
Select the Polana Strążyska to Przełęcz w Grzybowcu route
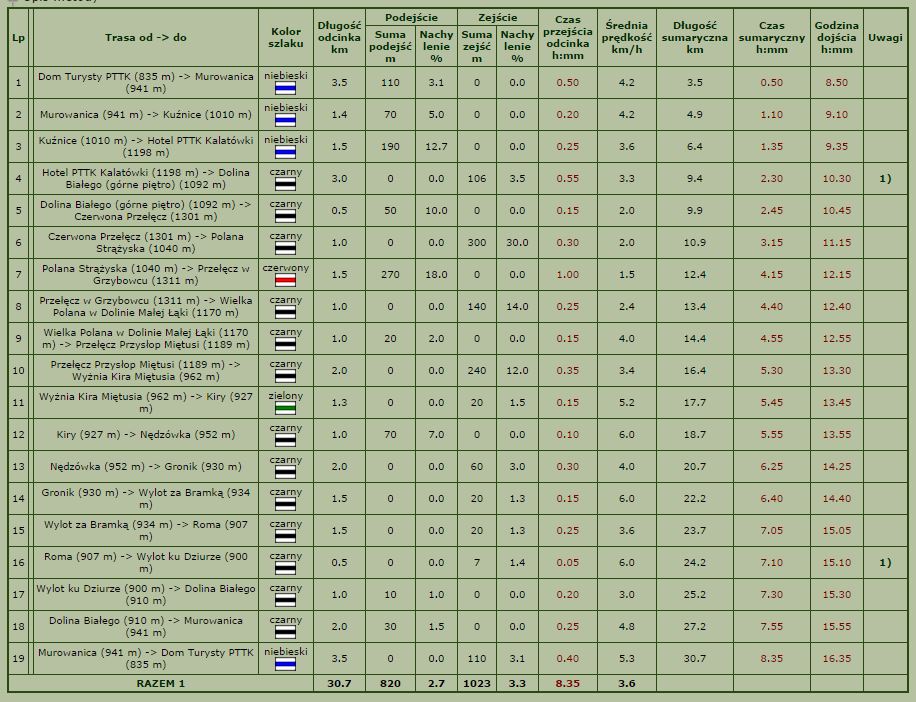point(145,274)
